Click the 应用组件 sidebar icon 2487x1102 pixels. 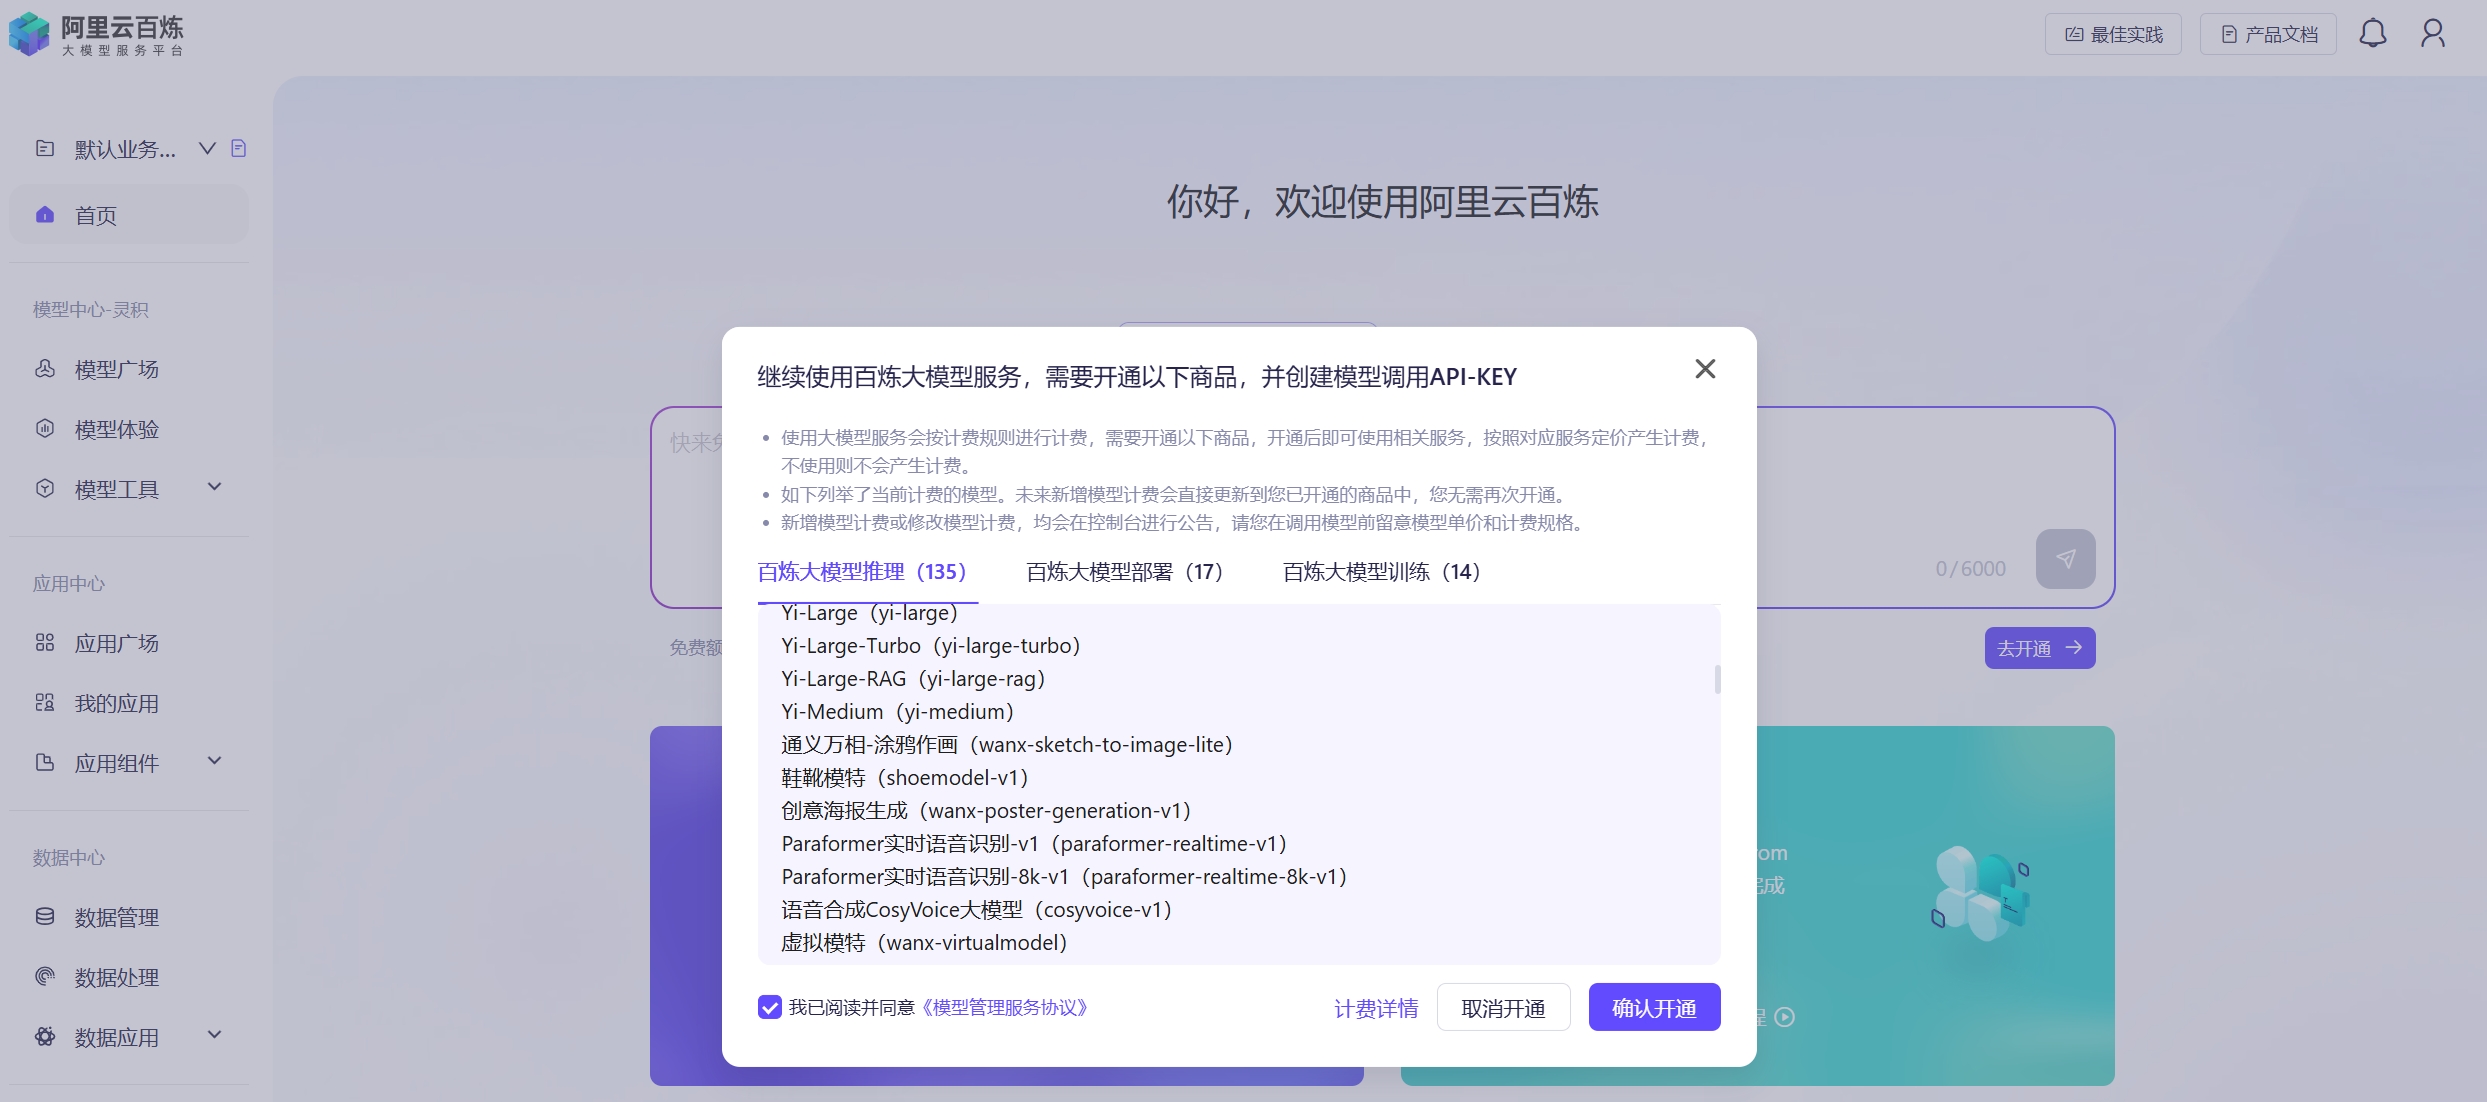[x=45, y=763]
